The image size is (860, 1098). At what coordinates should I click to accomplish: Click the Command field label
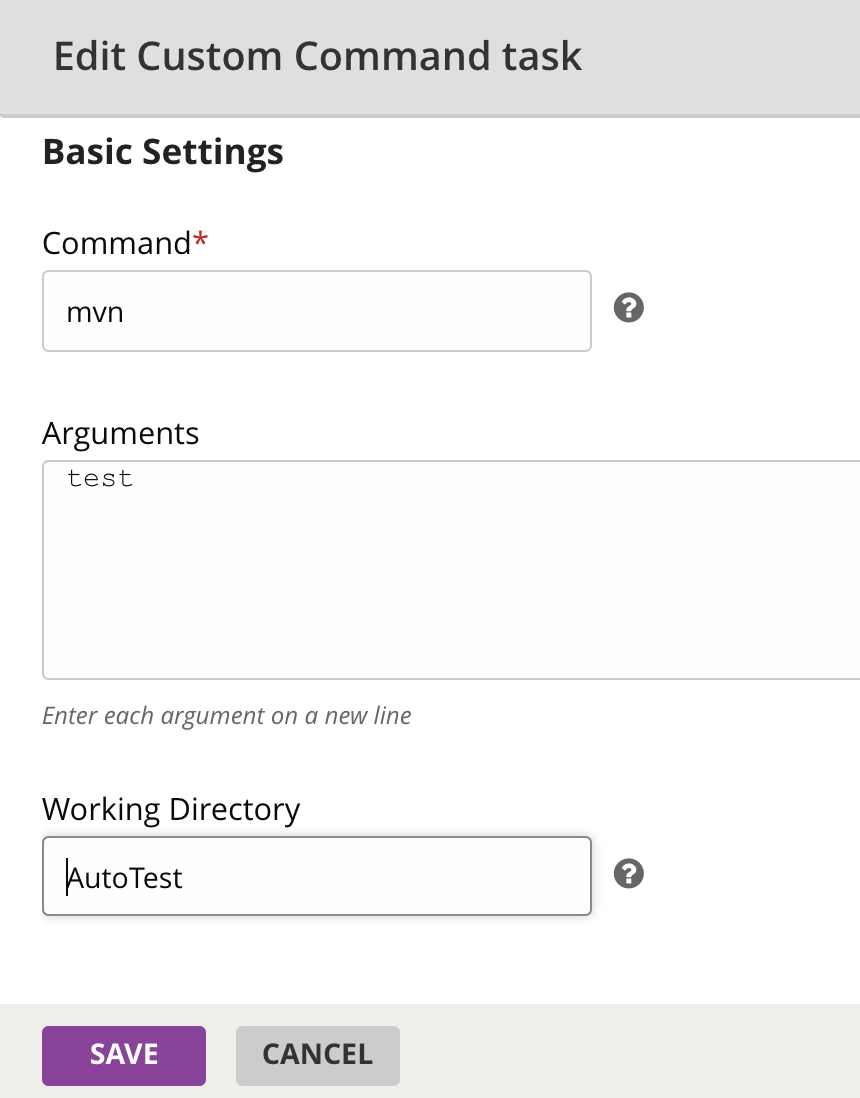pos(116,243)
